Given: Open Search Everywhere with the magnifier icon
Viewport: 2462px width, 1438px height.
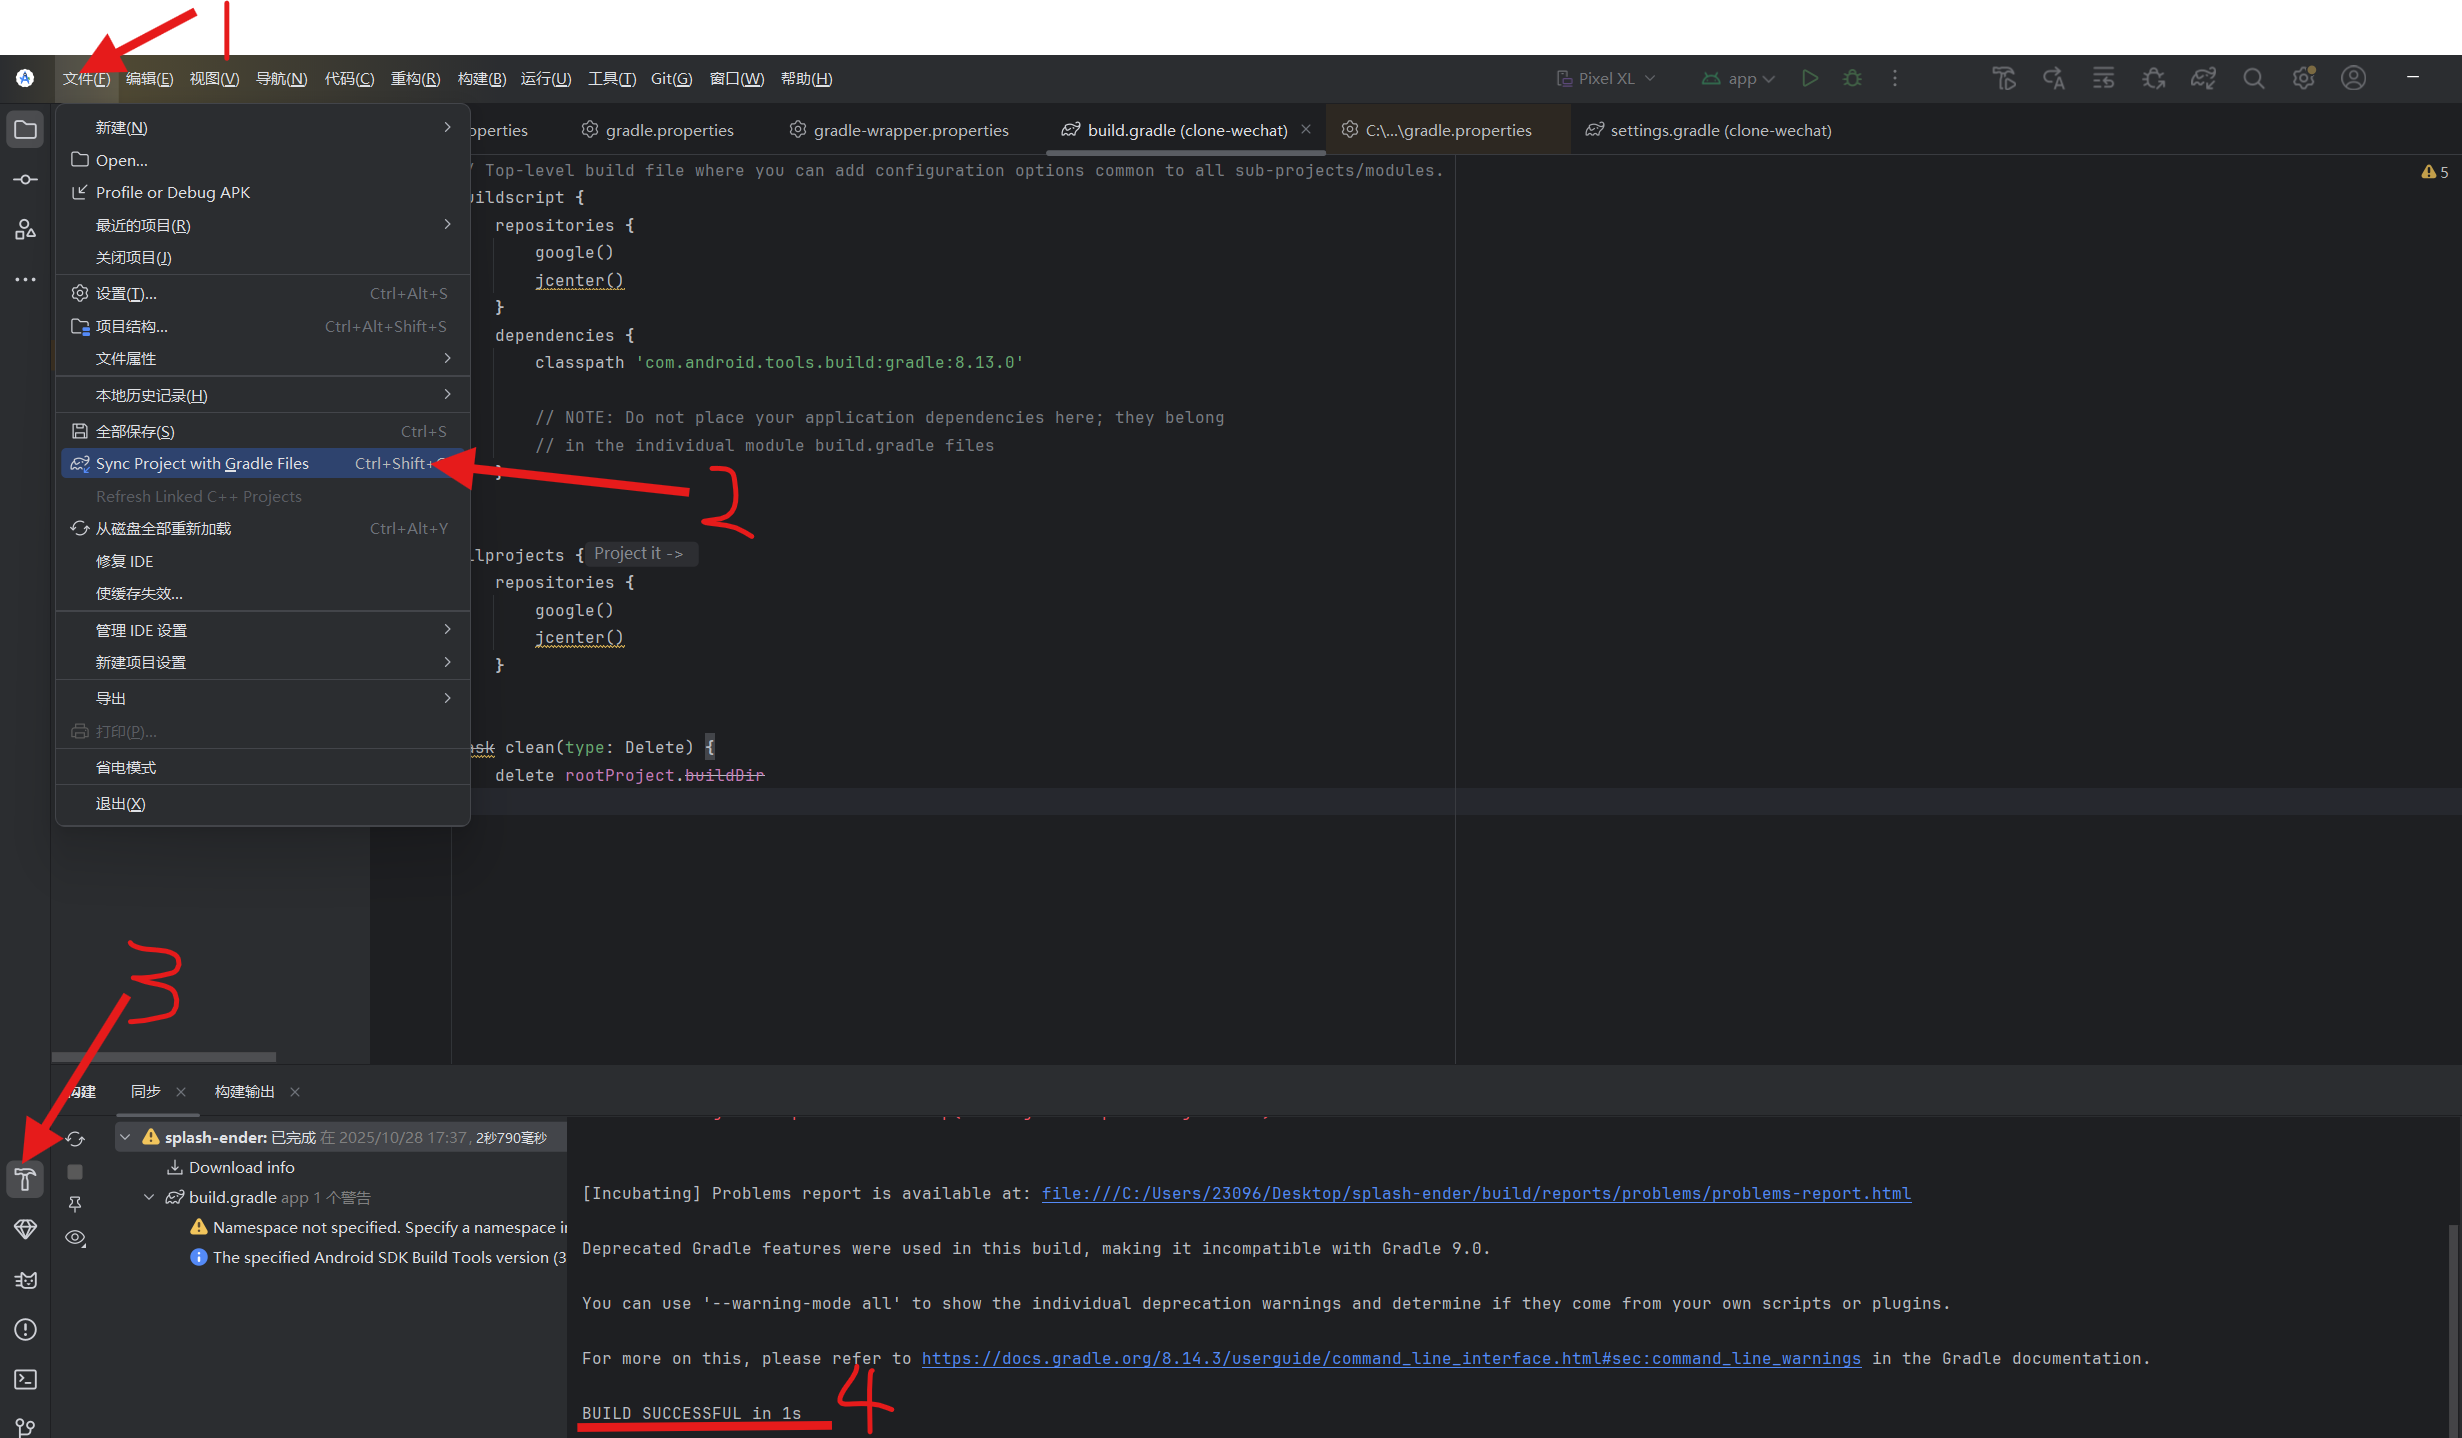Looking at the screenshot, I should (x=2254, y=78).
